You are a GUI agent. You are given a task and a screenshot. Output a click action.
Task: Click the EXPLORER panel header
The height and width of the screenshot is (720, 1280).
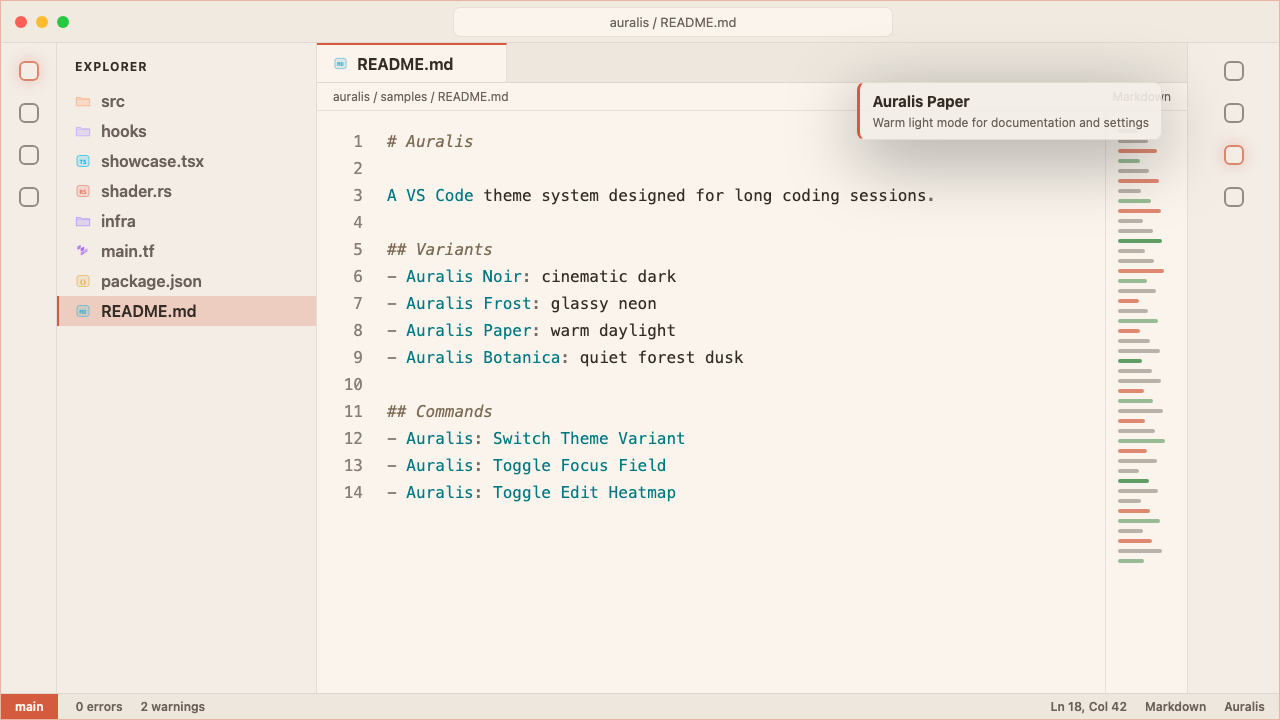click(111, 67)
